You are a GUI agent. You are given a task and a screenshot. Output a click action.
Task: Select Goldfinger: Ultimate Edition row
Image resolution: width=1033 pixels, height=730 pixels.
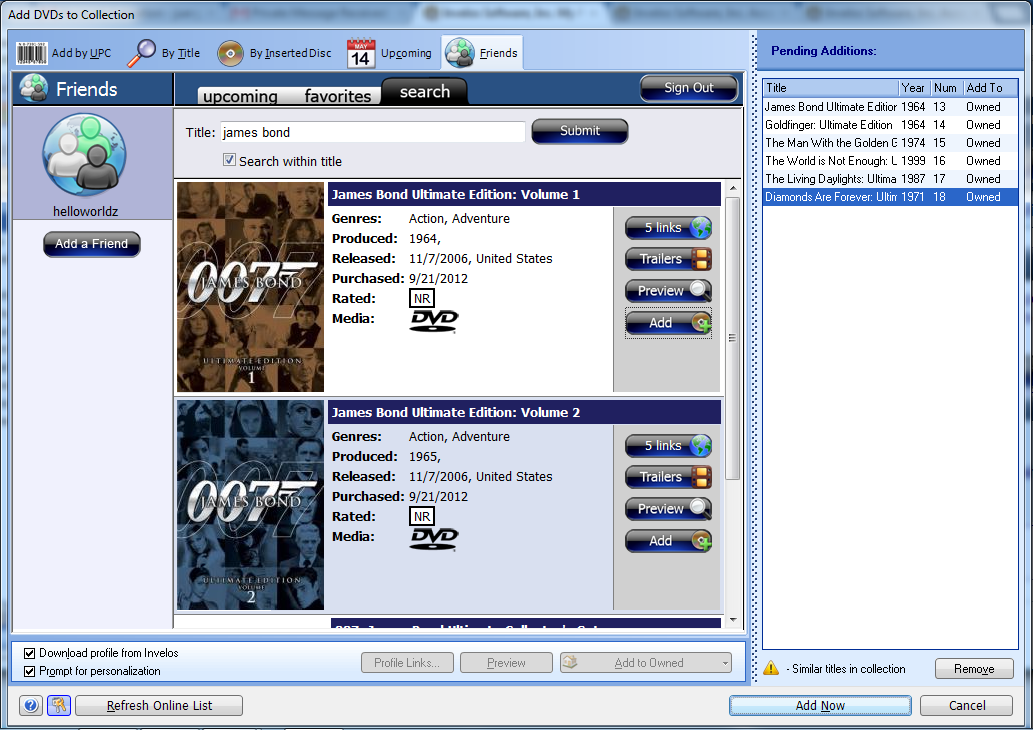point(890,125)
